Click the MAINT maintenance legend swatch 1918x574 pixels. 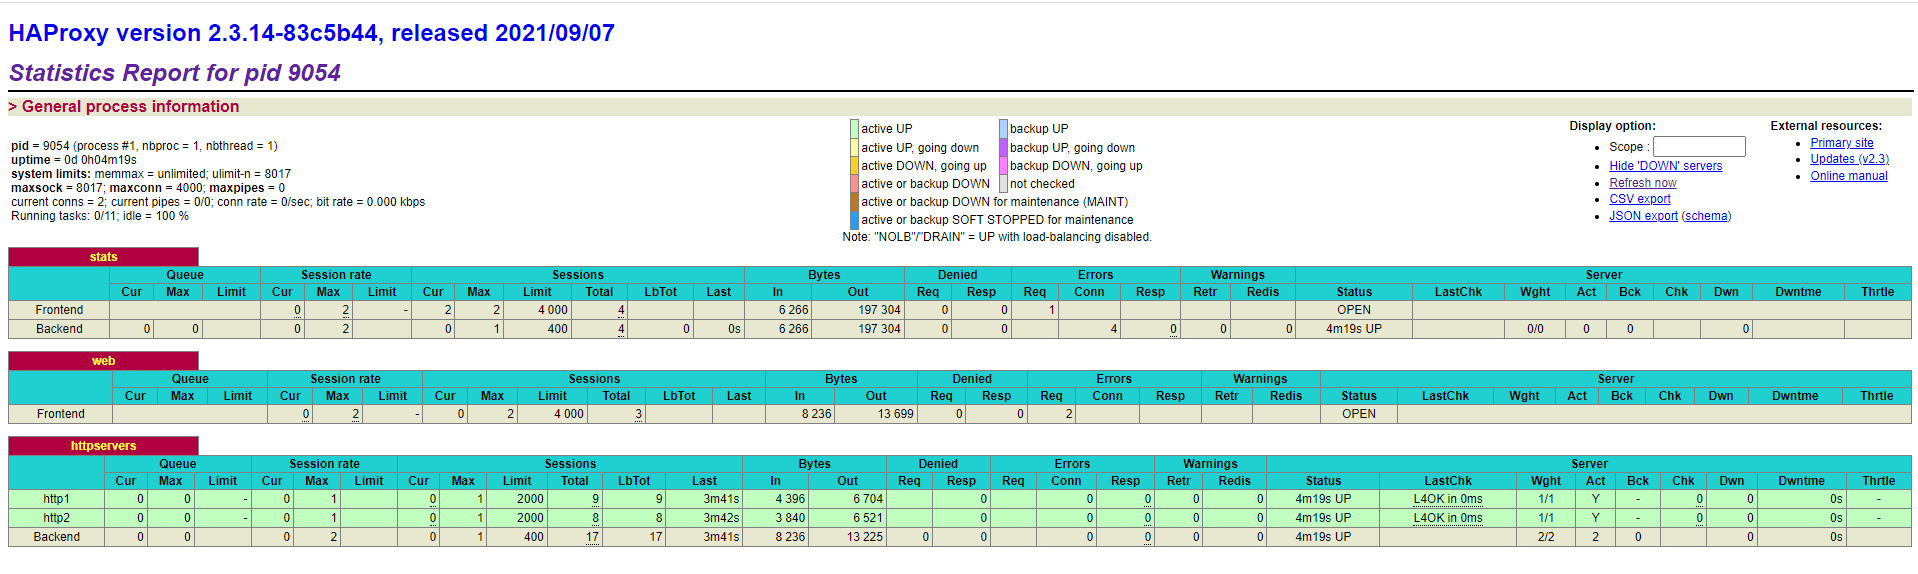click(854, 201)
